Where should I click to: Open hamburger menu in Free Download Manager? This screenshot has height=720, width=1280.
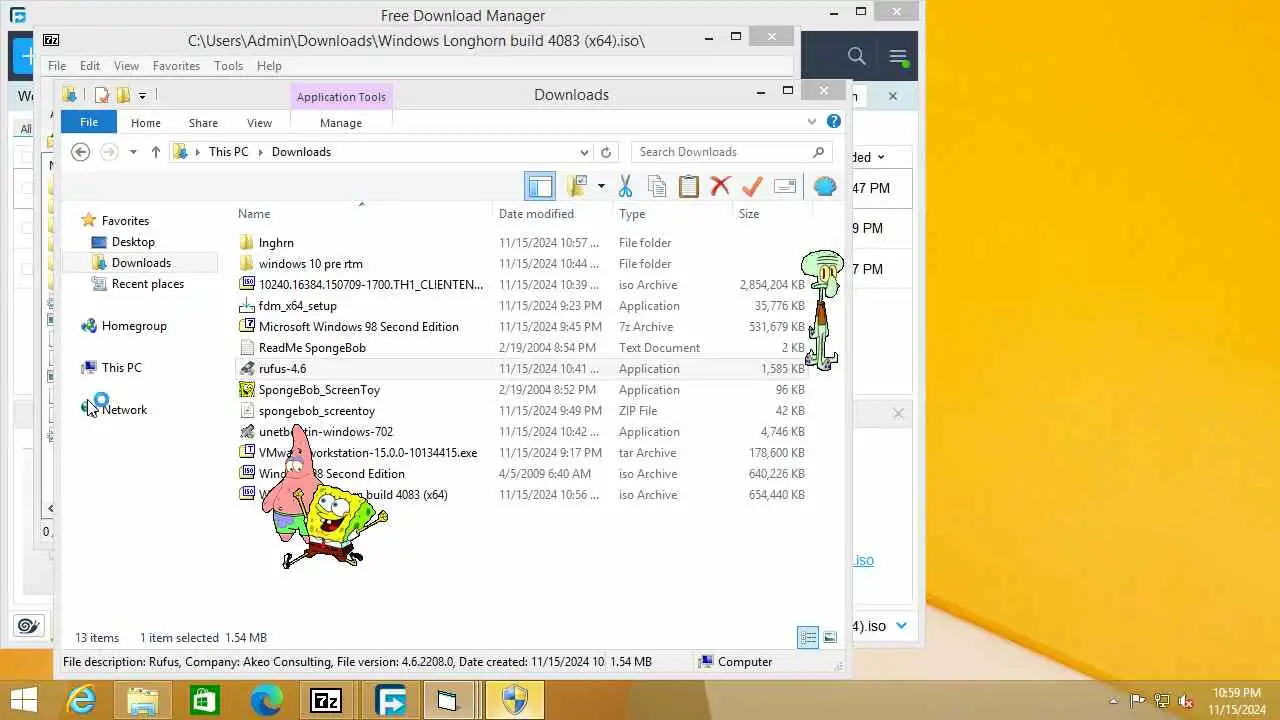pyautogui.click(x=898, y=56)
